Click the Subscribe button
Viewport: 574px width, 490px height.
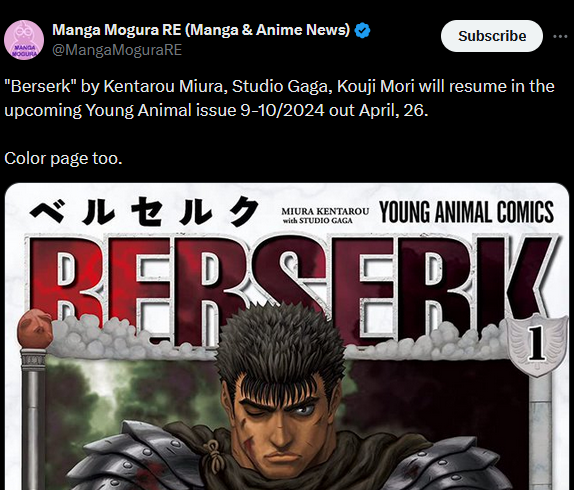(492, 36)
